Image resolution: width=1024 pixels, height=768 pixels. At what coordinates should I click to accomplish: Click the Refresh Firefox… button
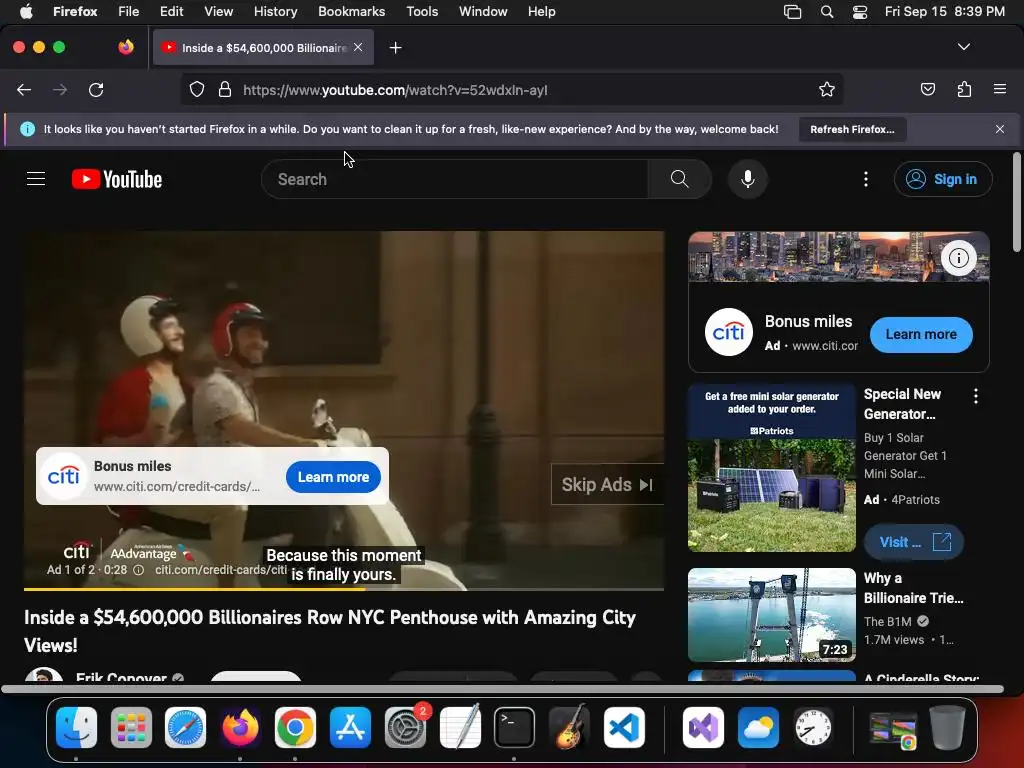point(852,129)
